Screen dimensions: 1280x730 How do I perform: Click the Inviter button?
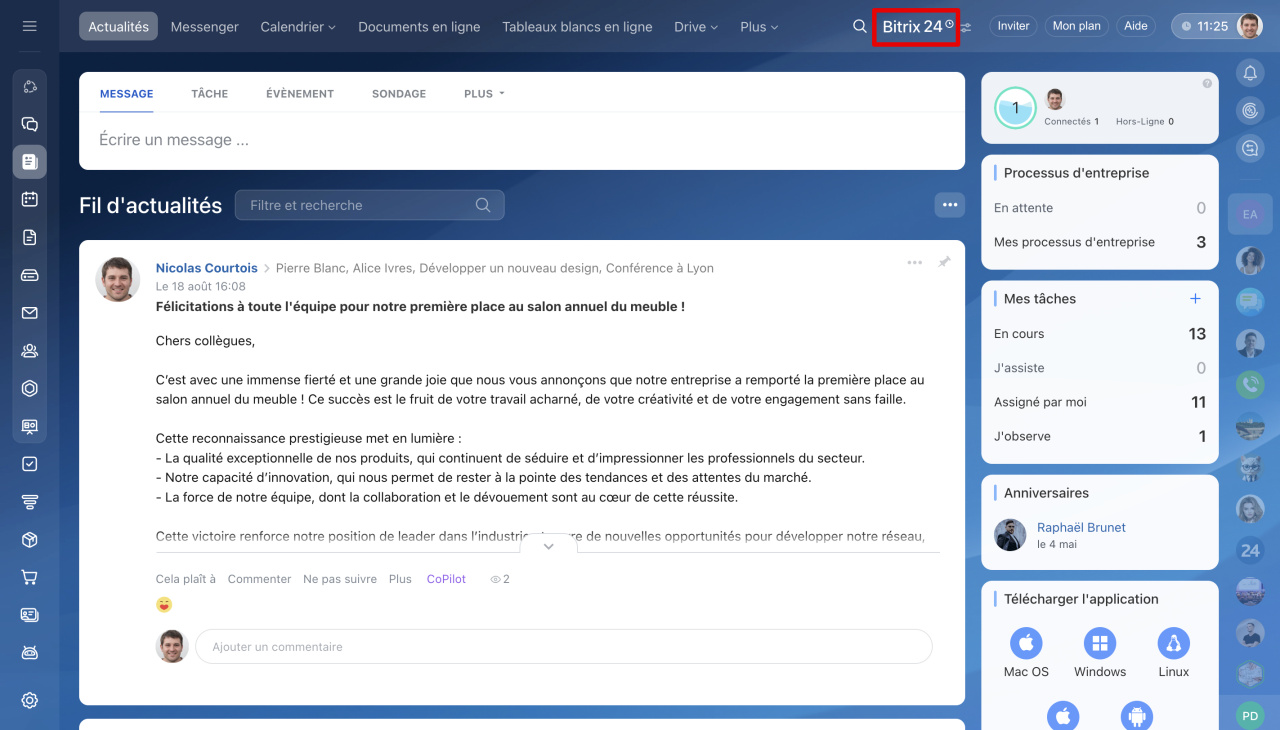coord(1013,26)
